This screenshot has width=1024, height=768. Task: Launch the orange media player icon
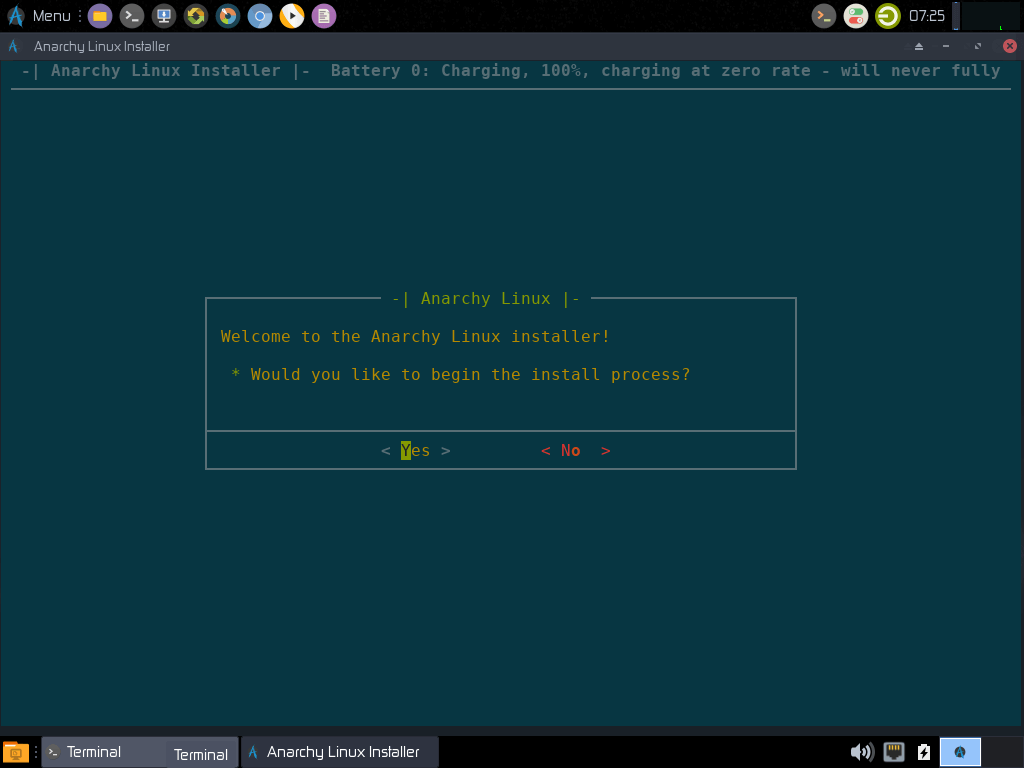tap(292, 16)
